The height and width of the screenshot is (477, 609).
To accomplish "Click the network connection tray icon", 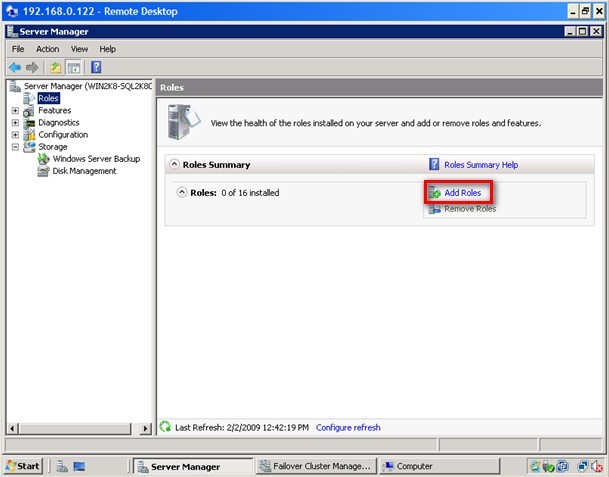I will point(583,466).
